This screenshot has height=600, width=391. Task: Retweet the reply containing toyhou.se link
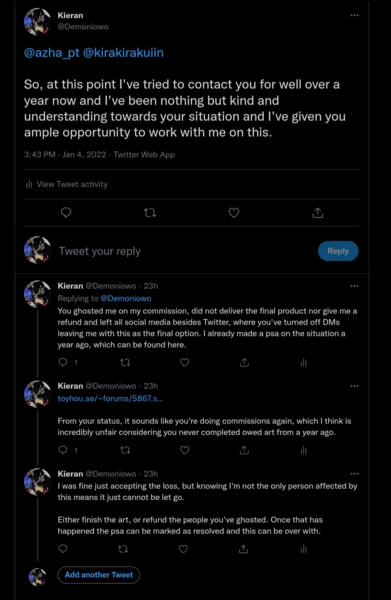125,450
